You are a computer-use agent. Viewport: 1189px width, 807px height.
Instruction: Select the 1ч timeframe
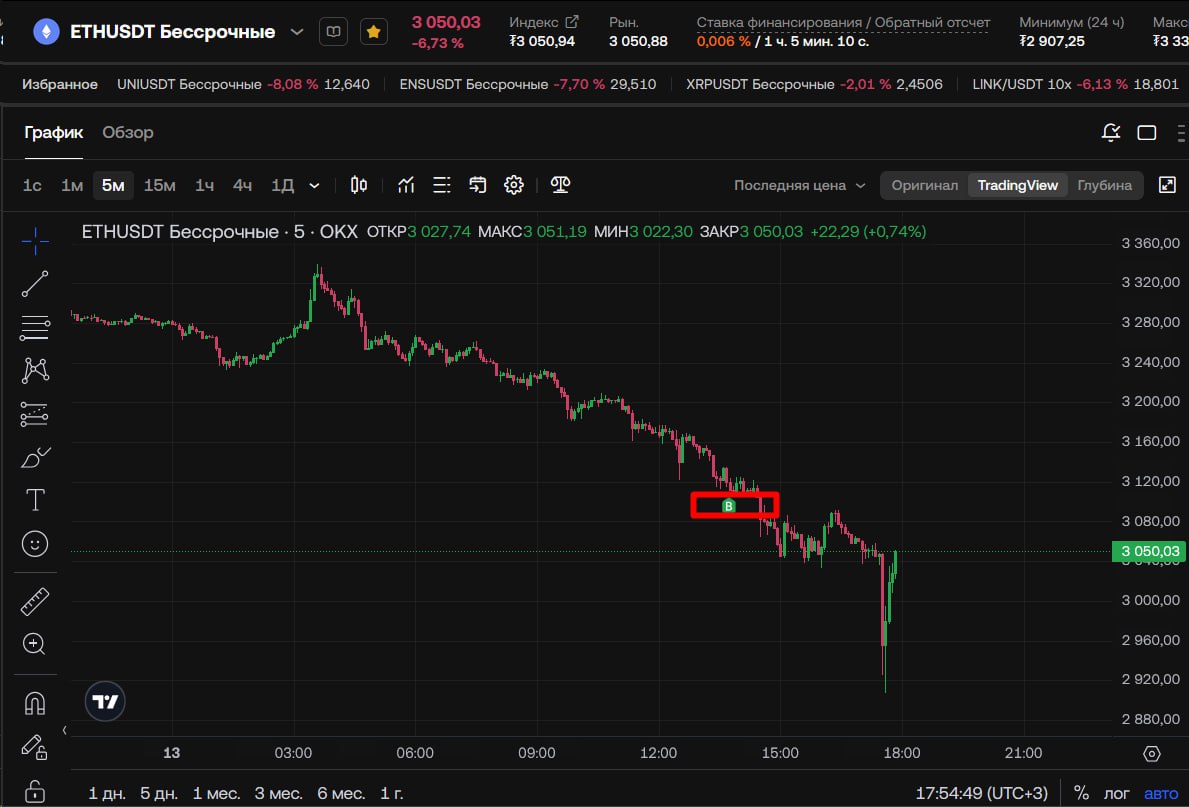click(204, 186)
